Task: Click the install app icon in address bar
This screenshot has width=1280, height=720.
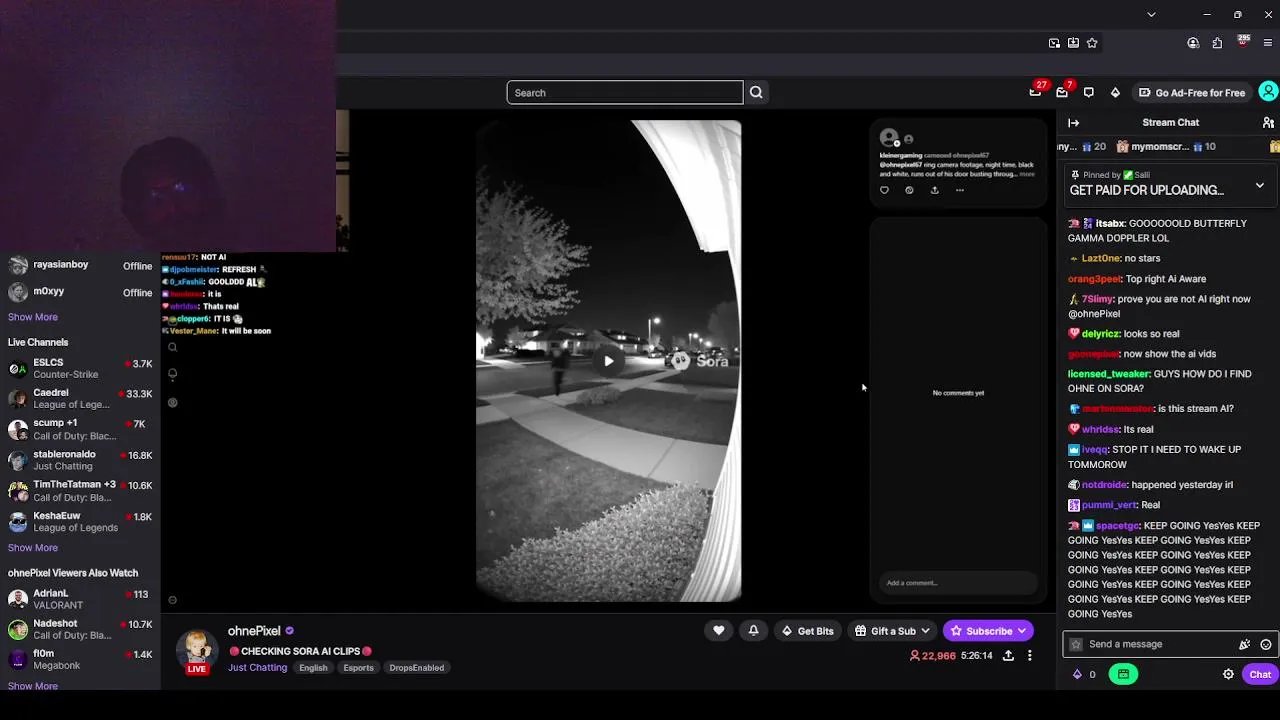Action: pyautogui.click(x=1073, y=43)
